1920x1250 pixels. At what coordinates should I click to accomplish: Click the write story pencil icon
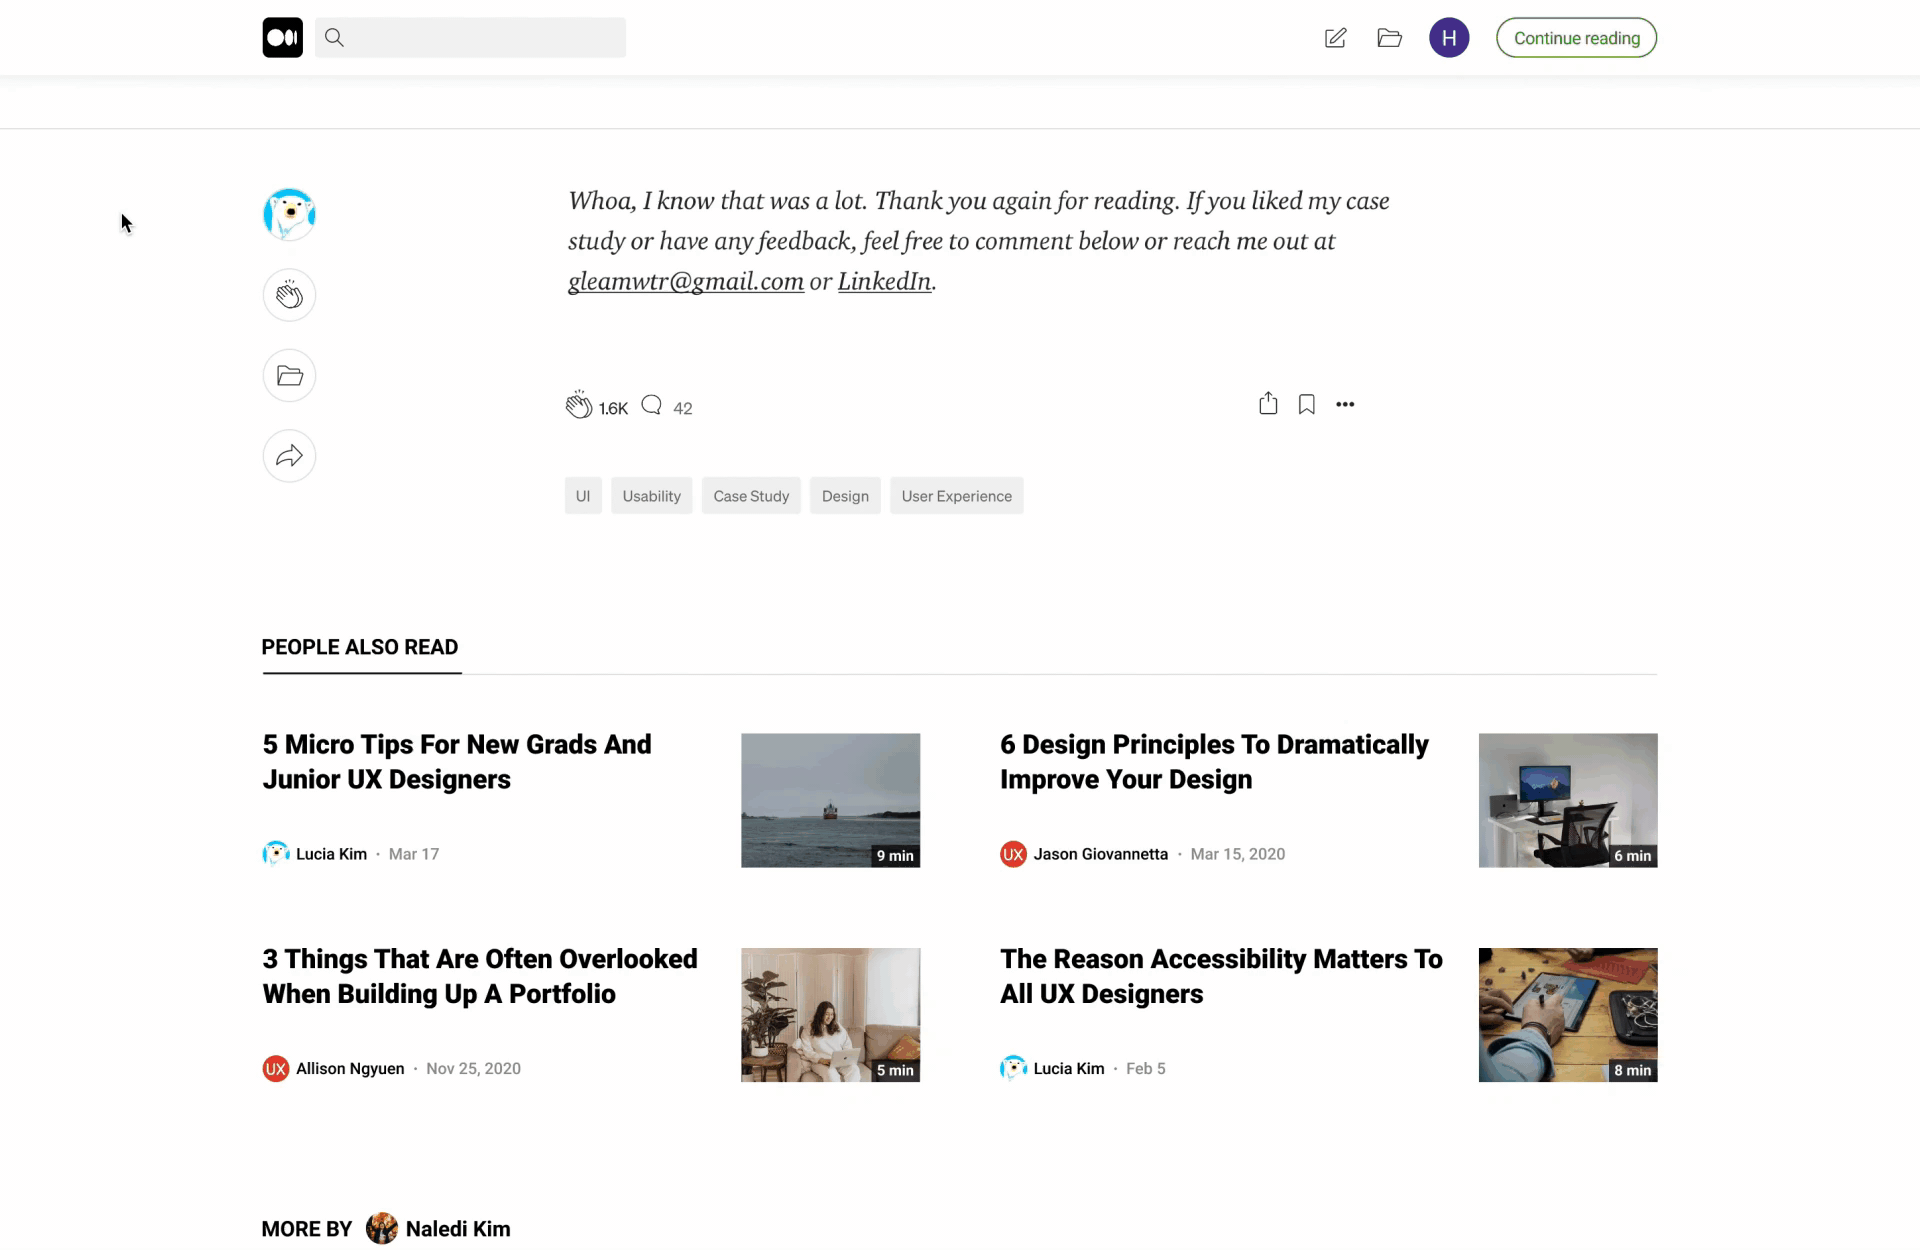[x=1335, y=38]
